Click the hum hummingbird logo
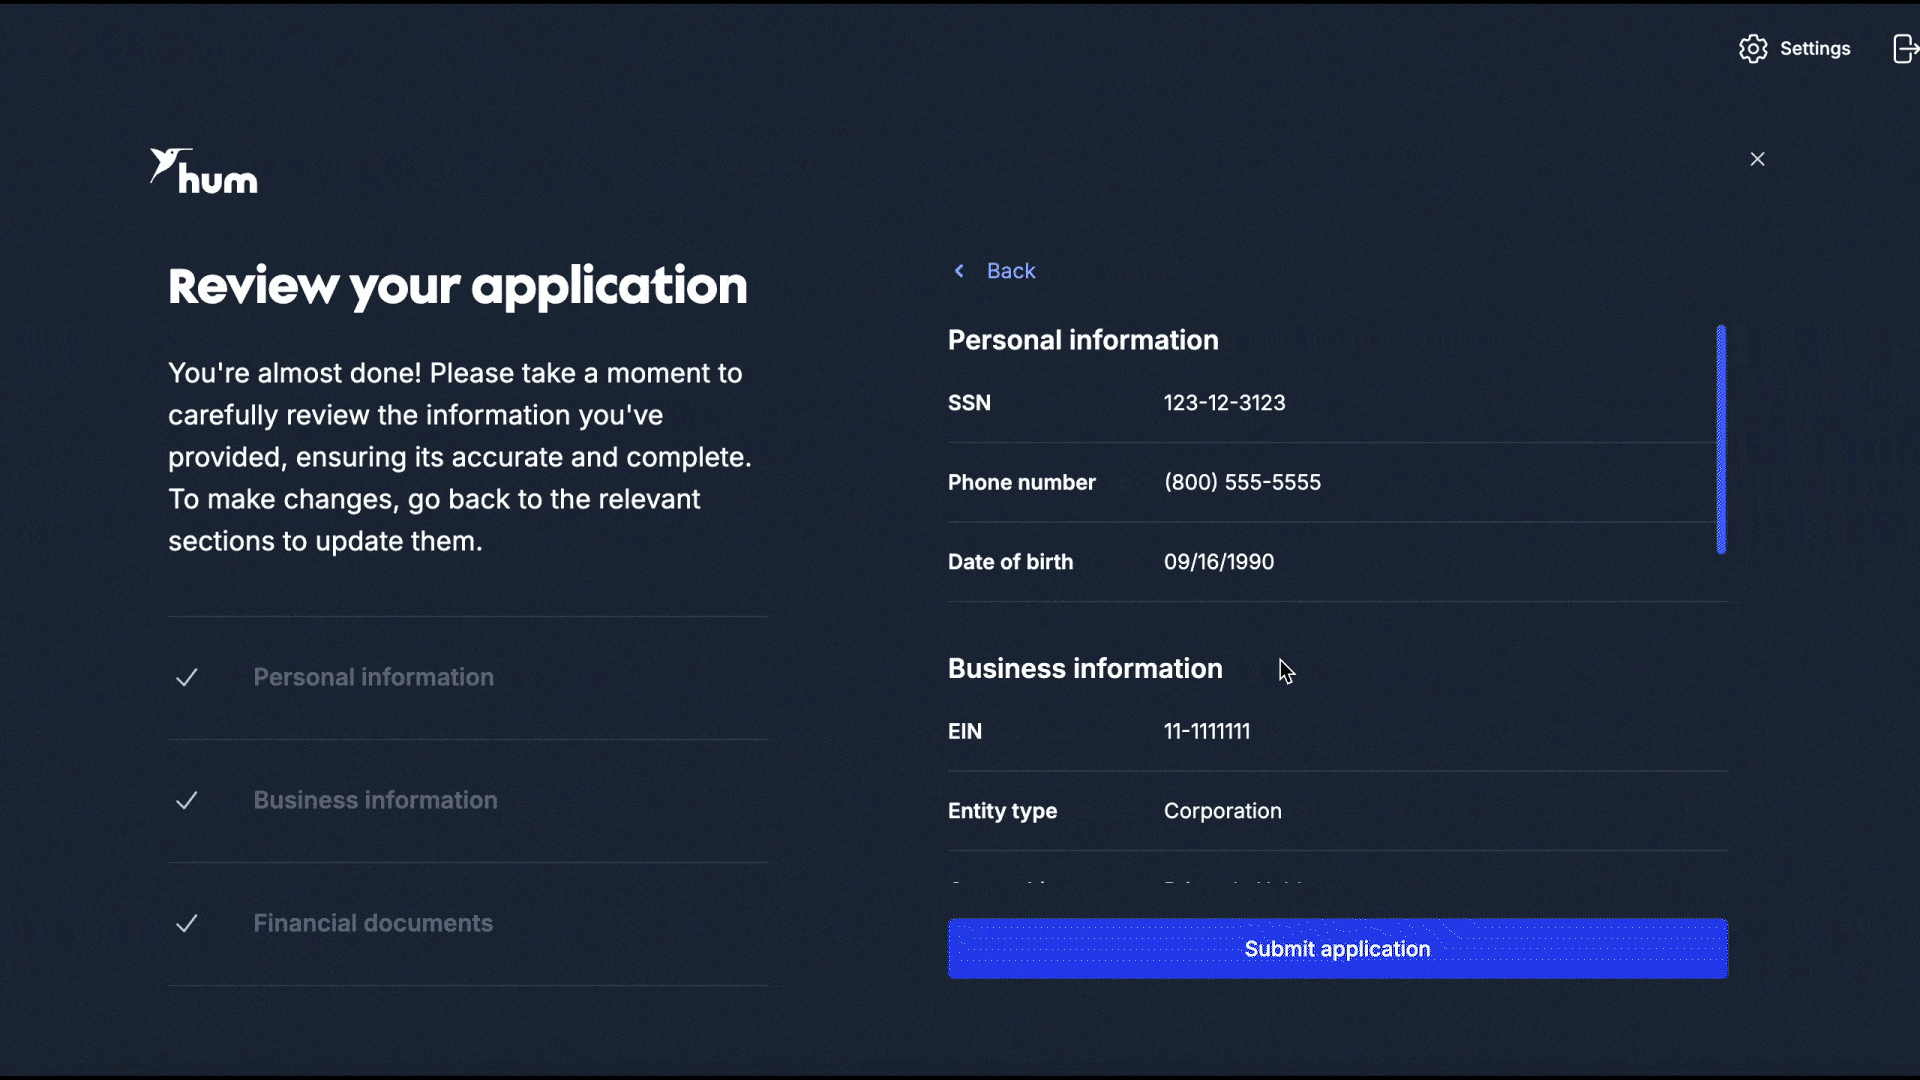The height and width of the screenshot is (1080, 1920). (x=204, y=171)
